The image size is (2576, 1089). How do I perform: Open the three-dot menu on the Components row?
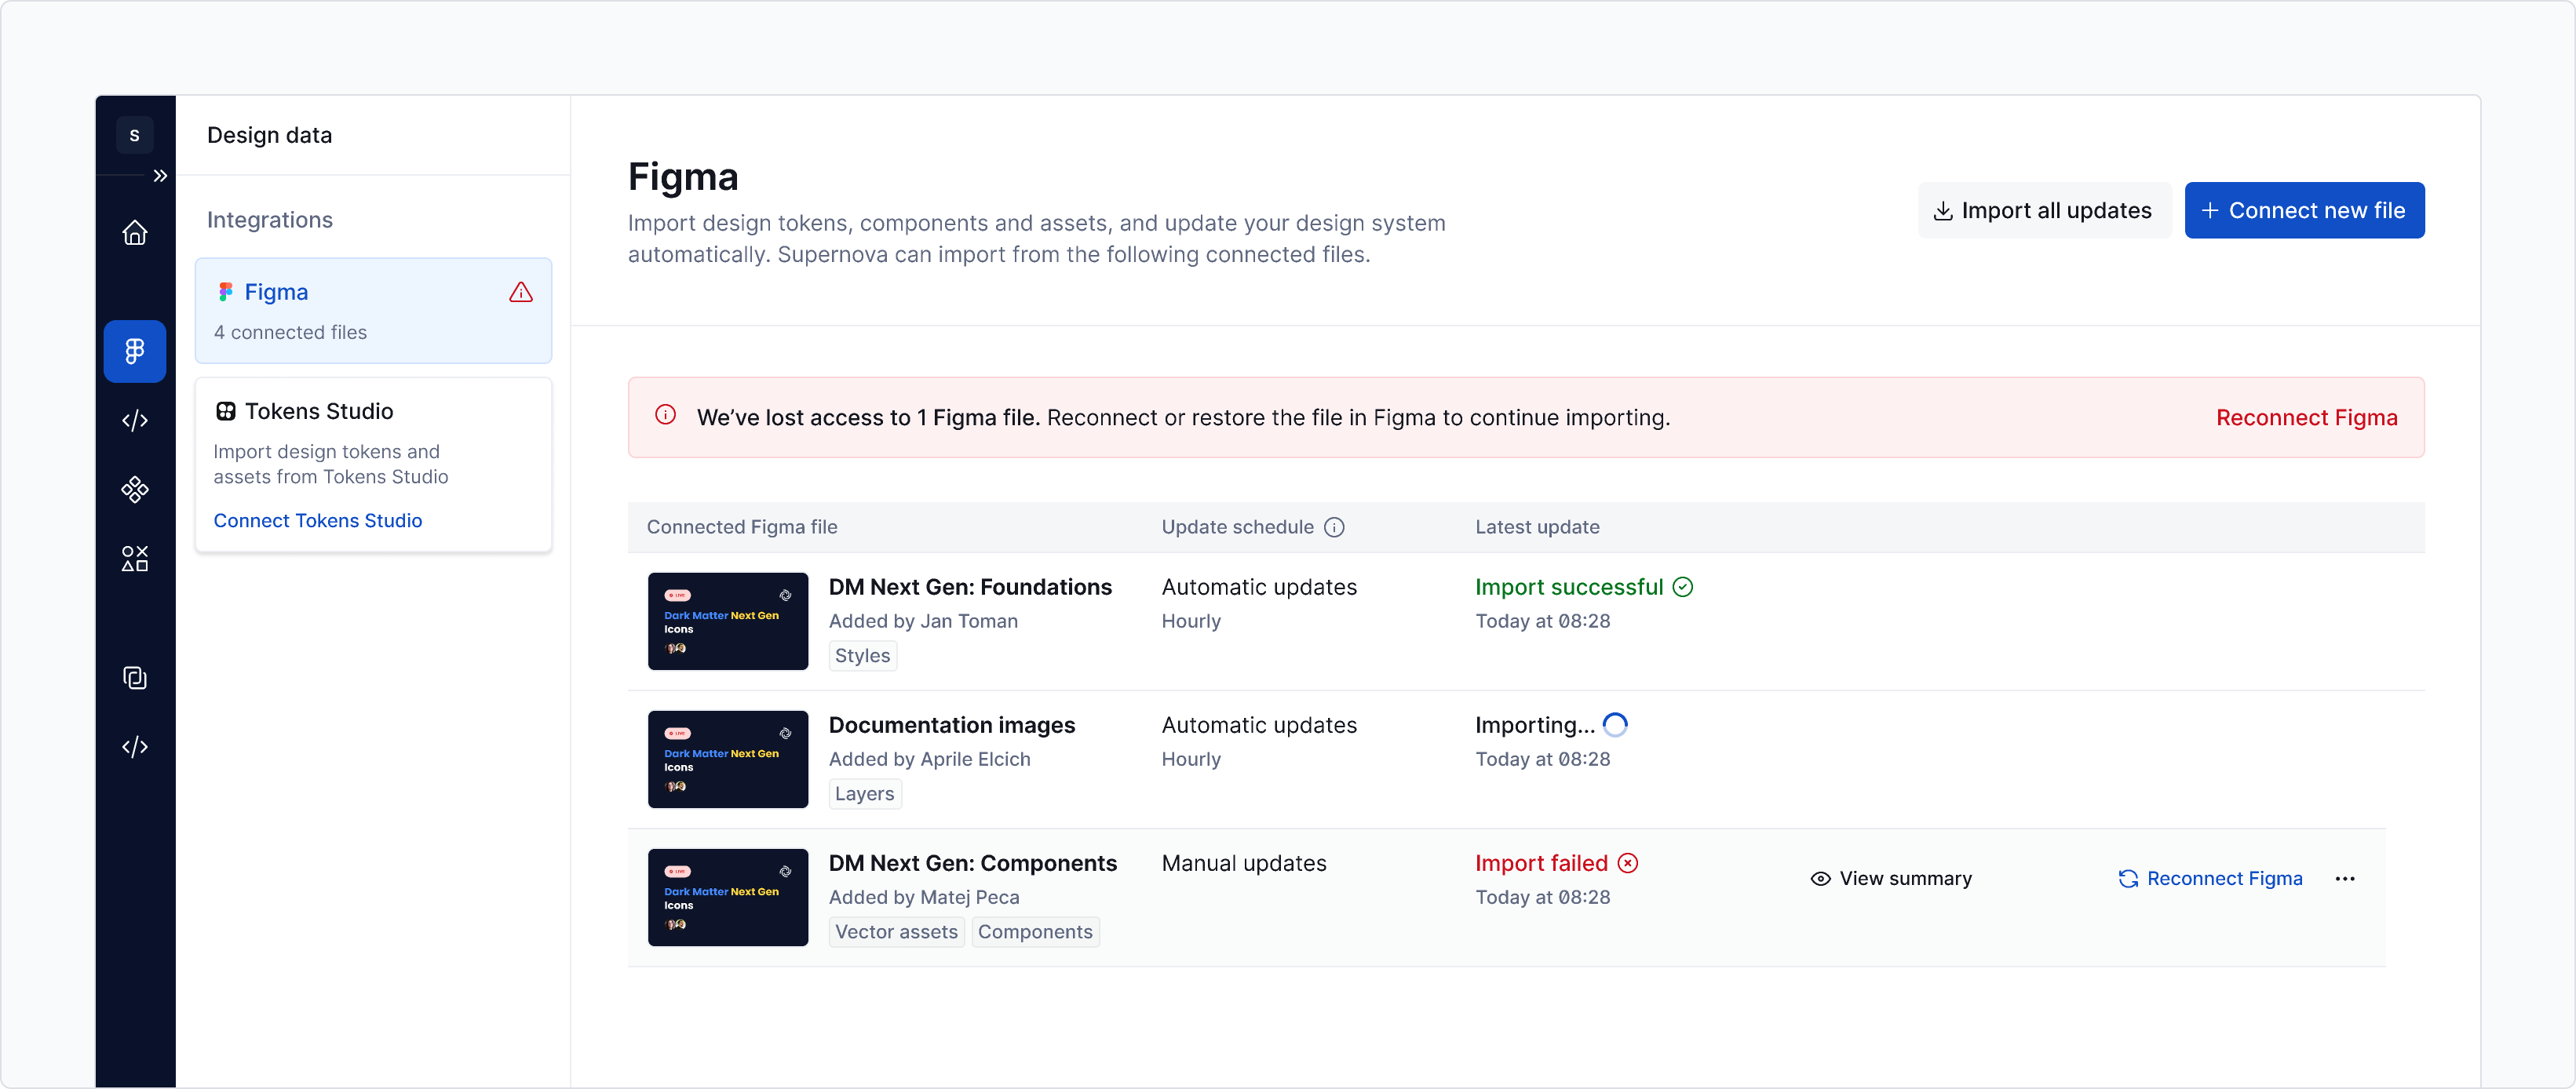(x=2346, y=878)
